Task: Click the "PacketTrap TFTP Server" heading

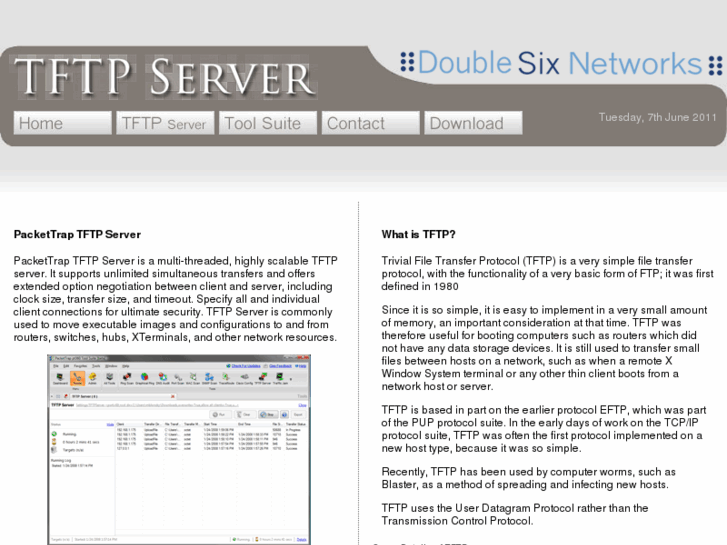Action: 77,234
